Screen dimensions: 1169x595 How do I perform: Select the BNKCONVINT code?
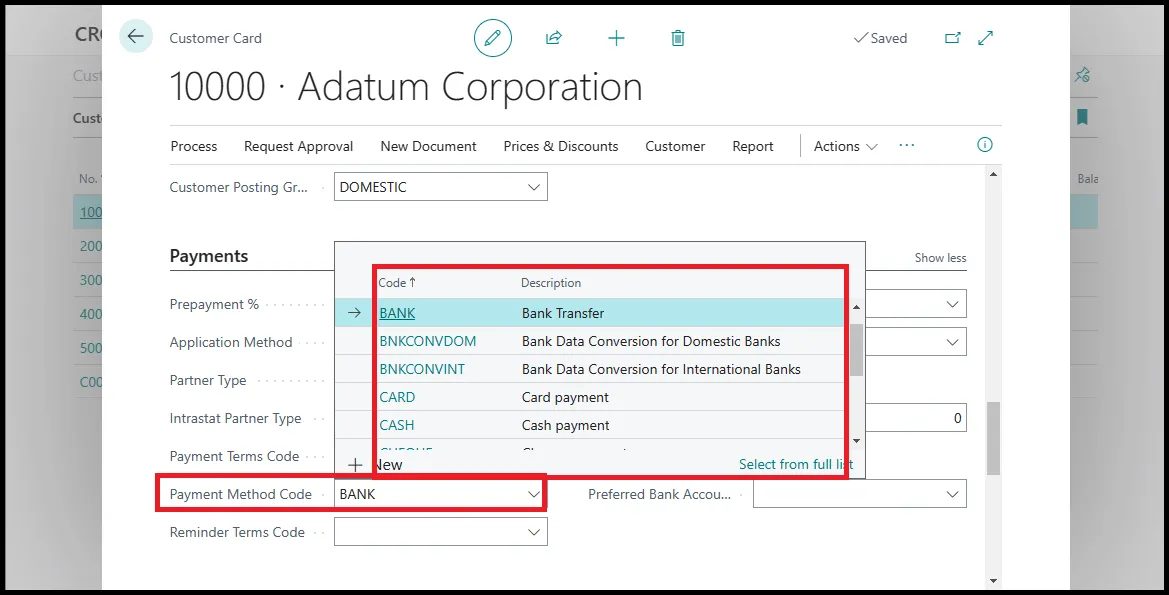coord(422,369)
